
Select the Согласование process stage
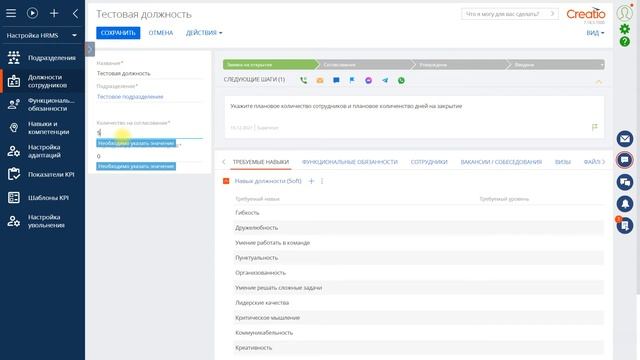(364, 64)
